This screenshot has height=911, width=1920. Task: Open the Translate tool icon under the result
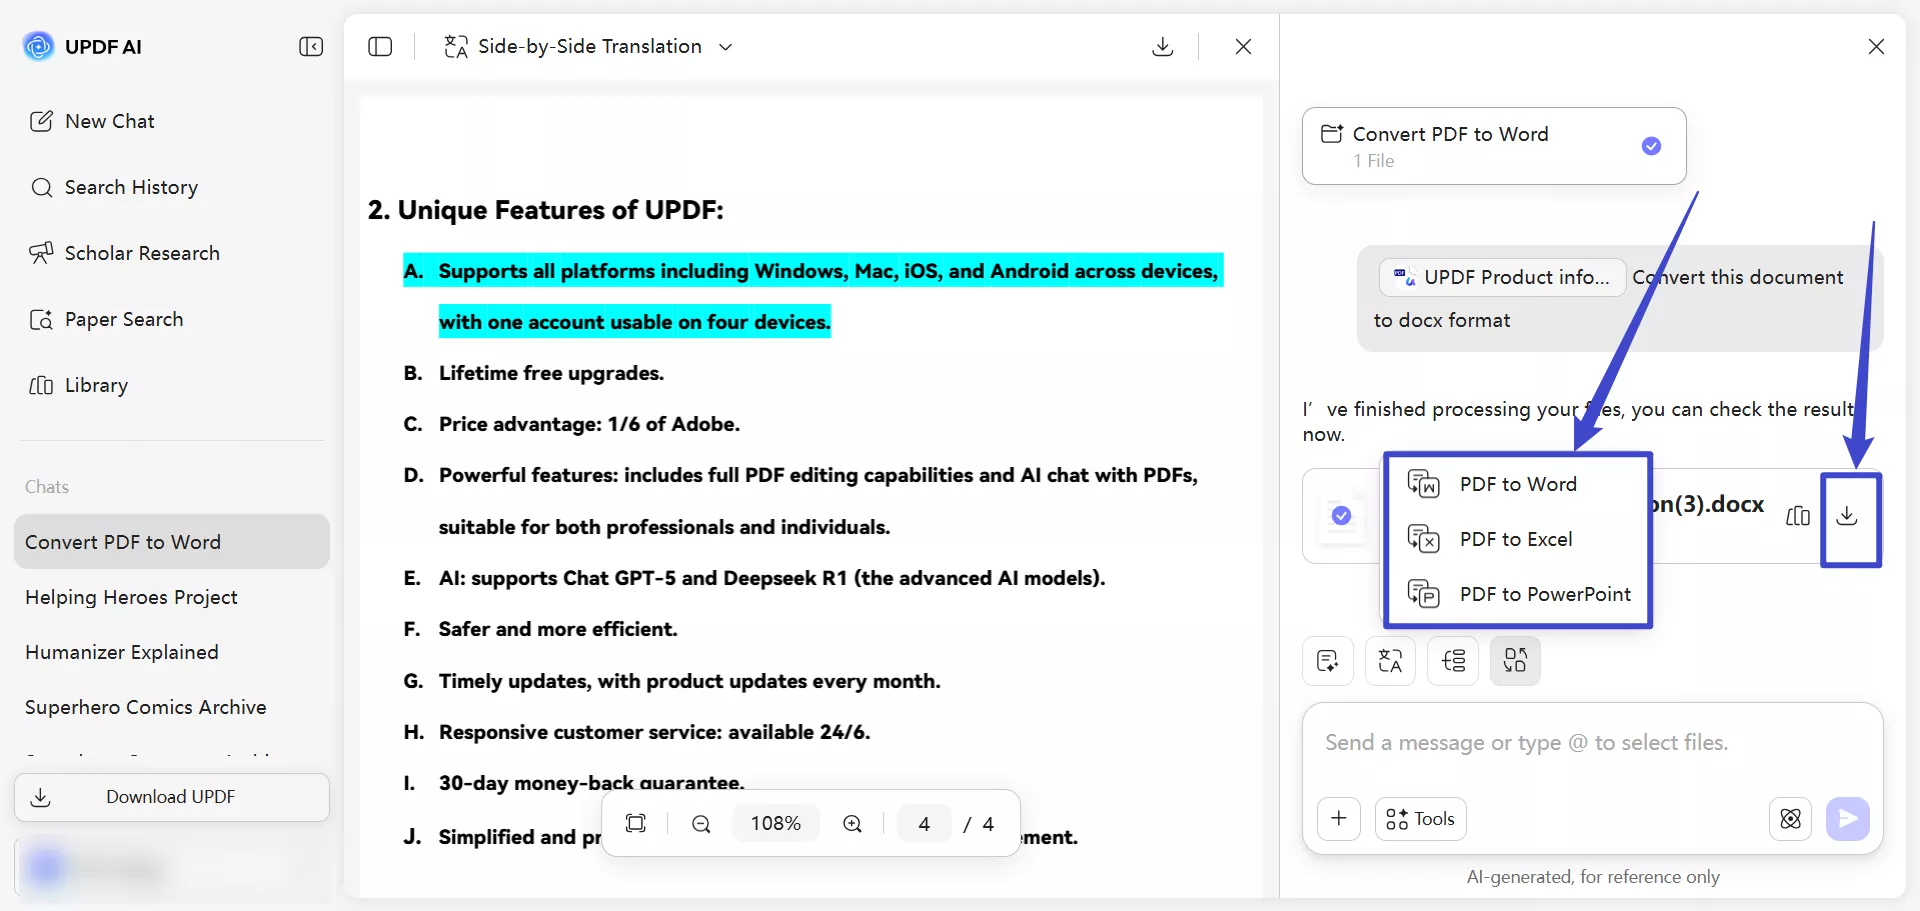click(x=1390, y=661)
